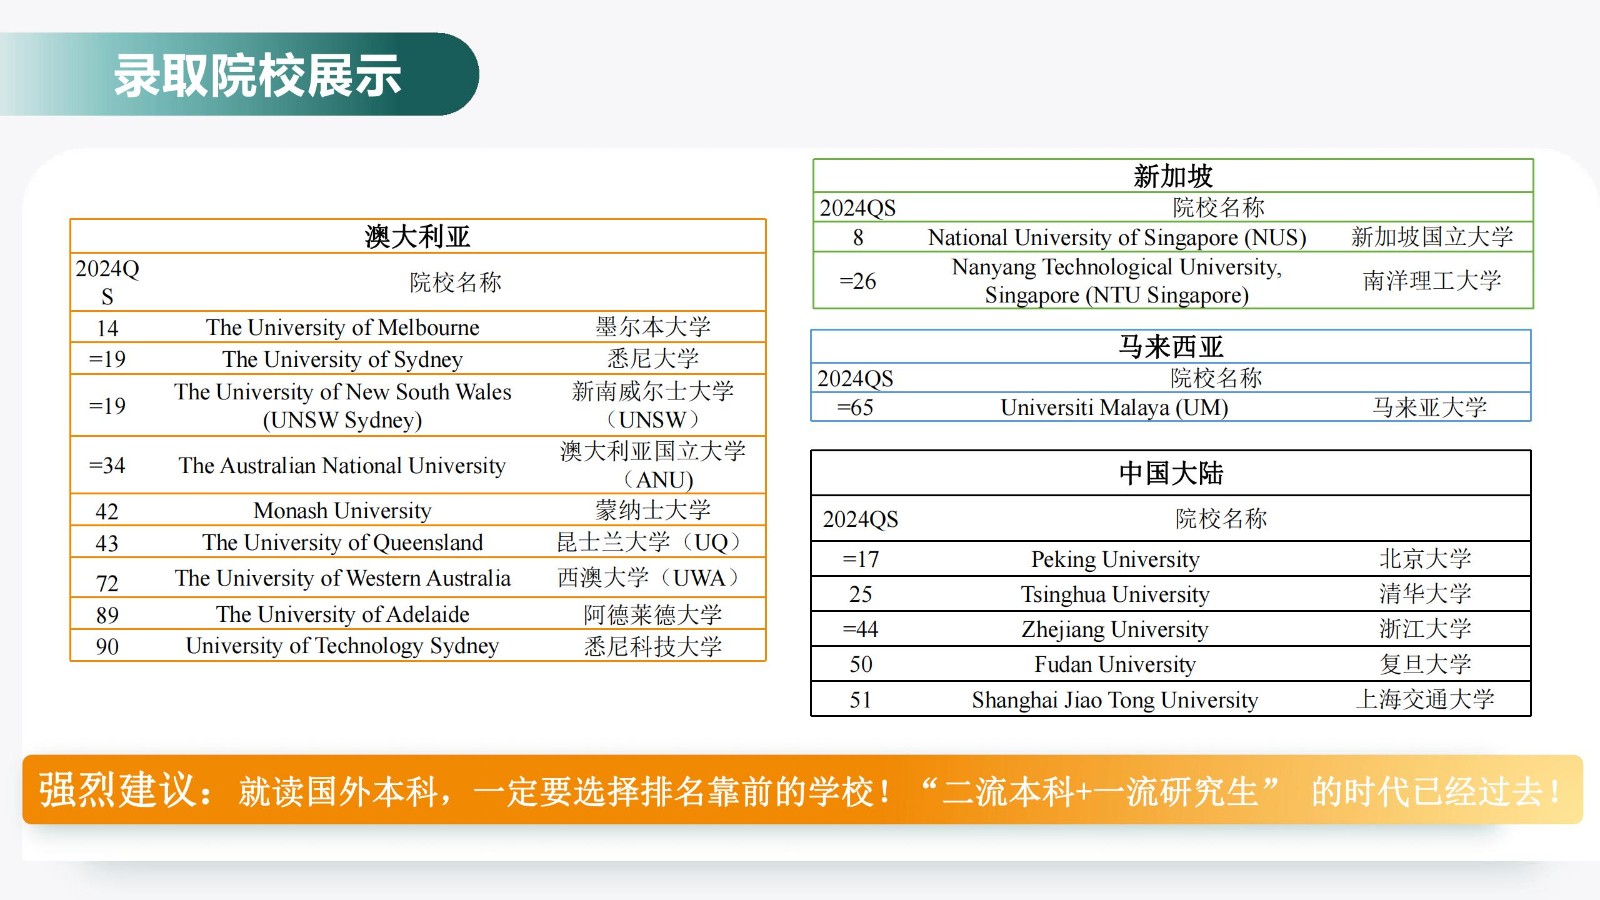Select The University of Melbourne cell

(x=343, y=327)
